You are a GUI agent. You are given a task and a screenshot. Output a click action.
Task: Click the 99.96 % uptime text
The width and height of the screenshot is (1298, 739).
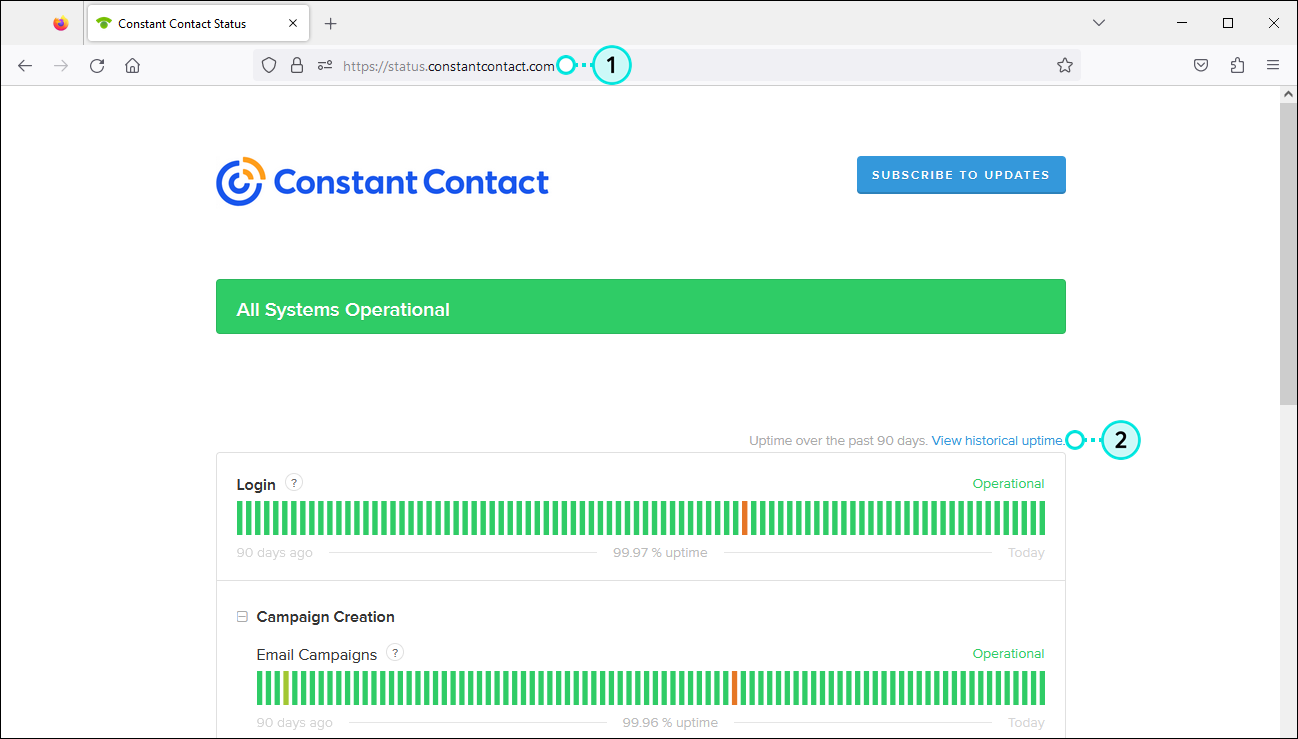(670, 723)
